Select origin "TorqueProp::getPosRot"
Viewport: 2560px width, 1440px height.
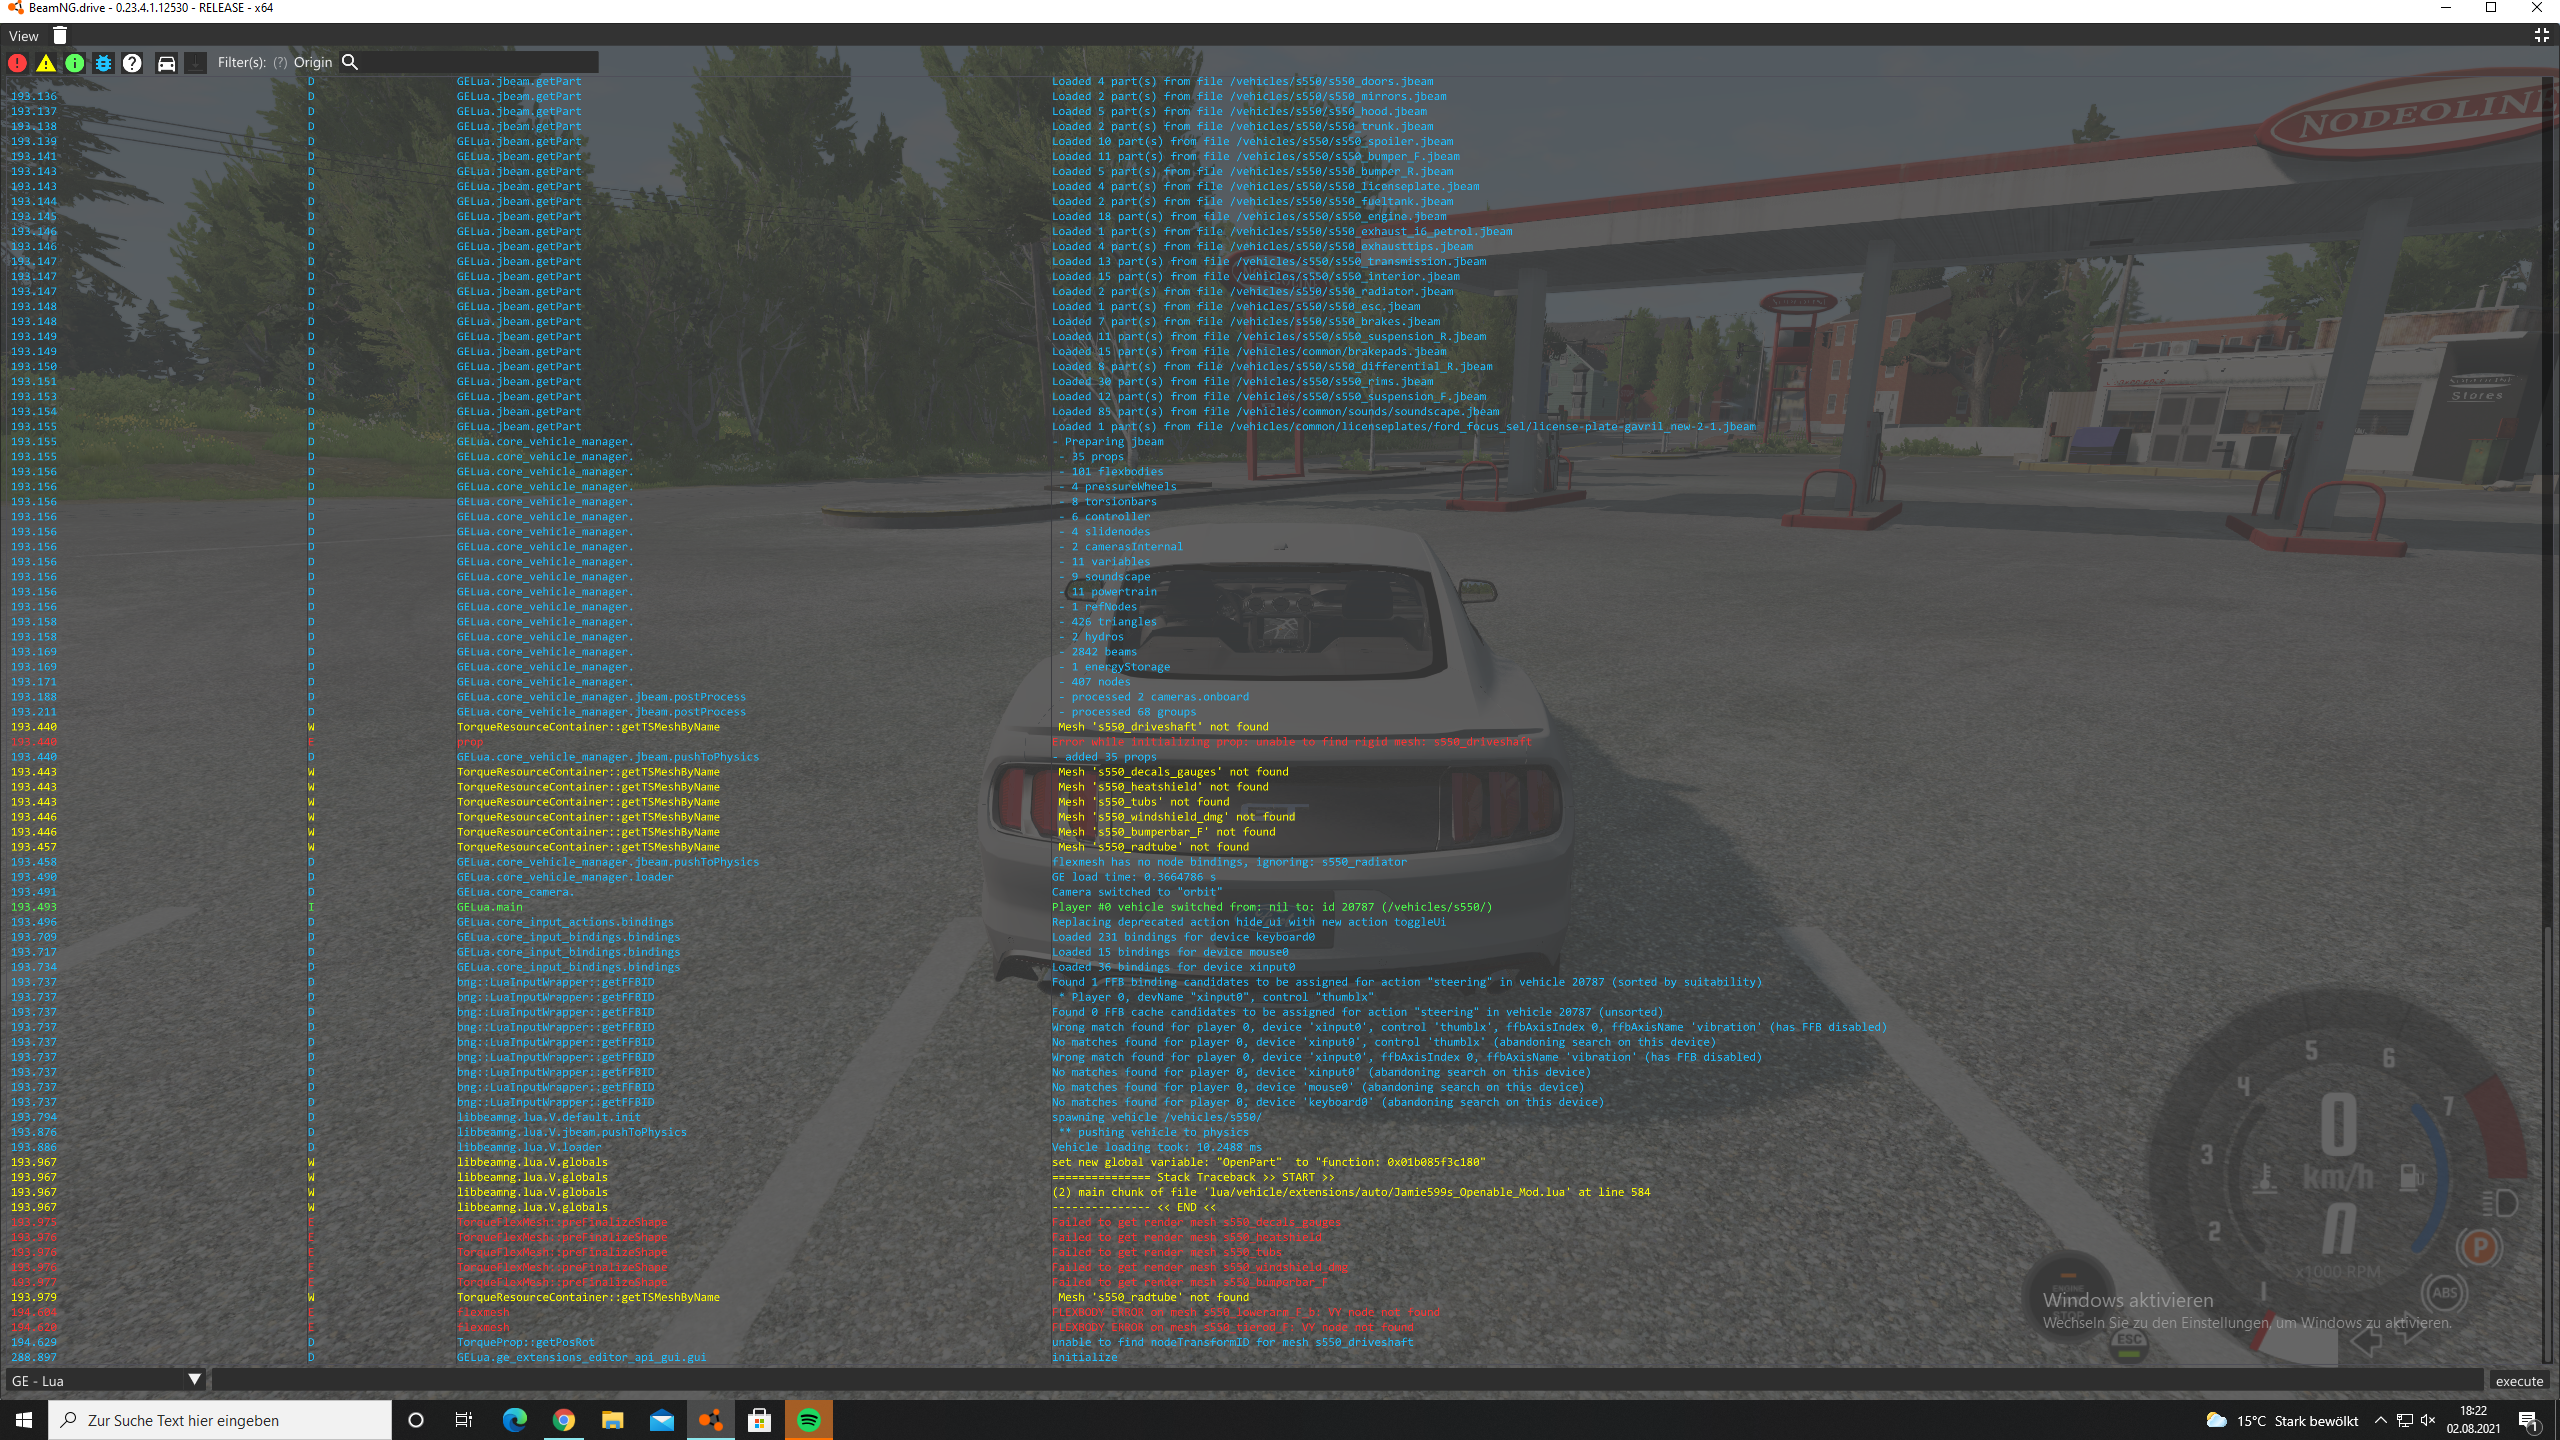click(526, 1342)
